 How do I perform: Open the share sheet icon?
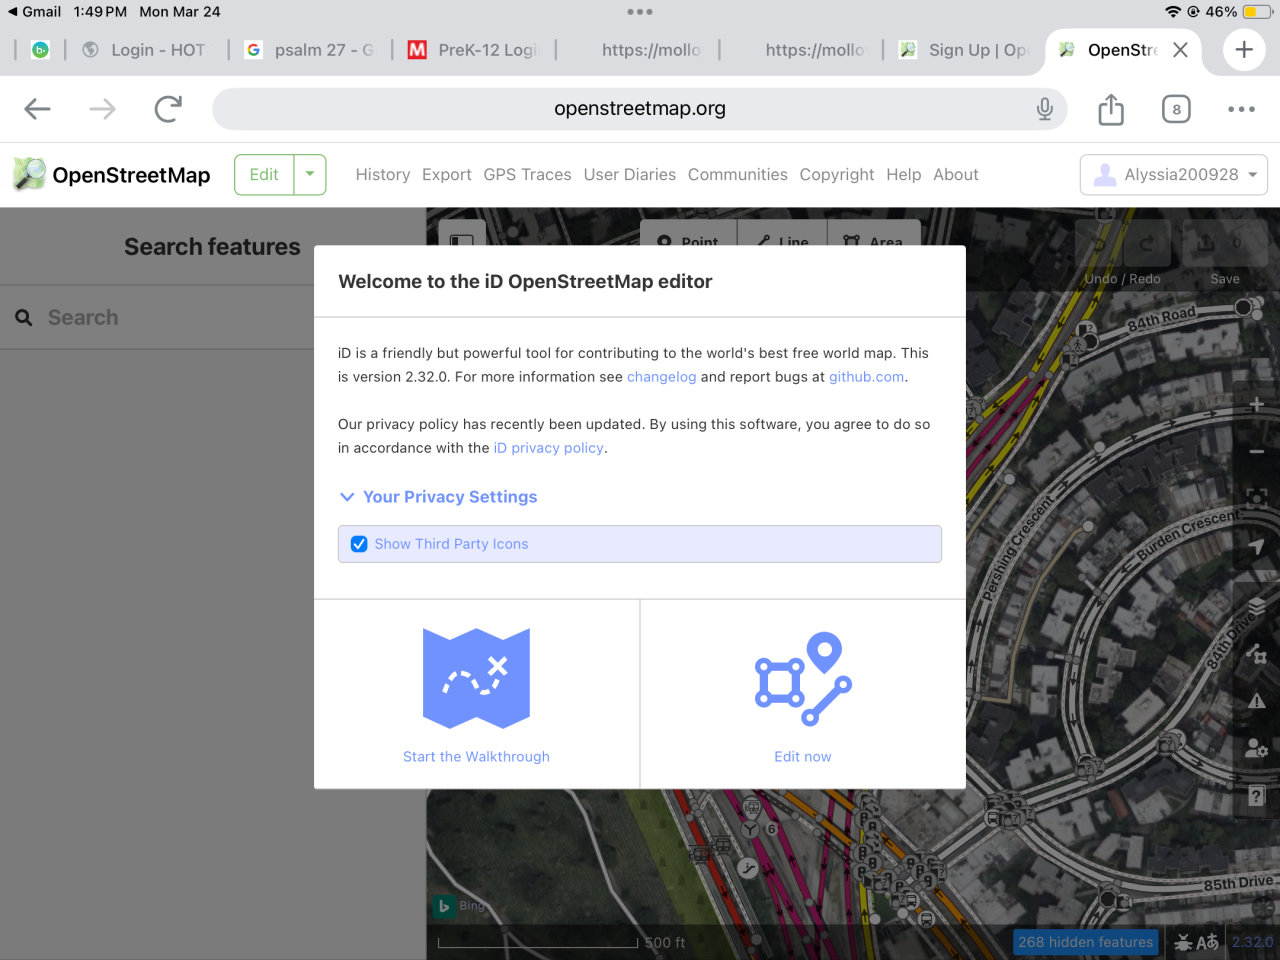(x=1111, y=109)
